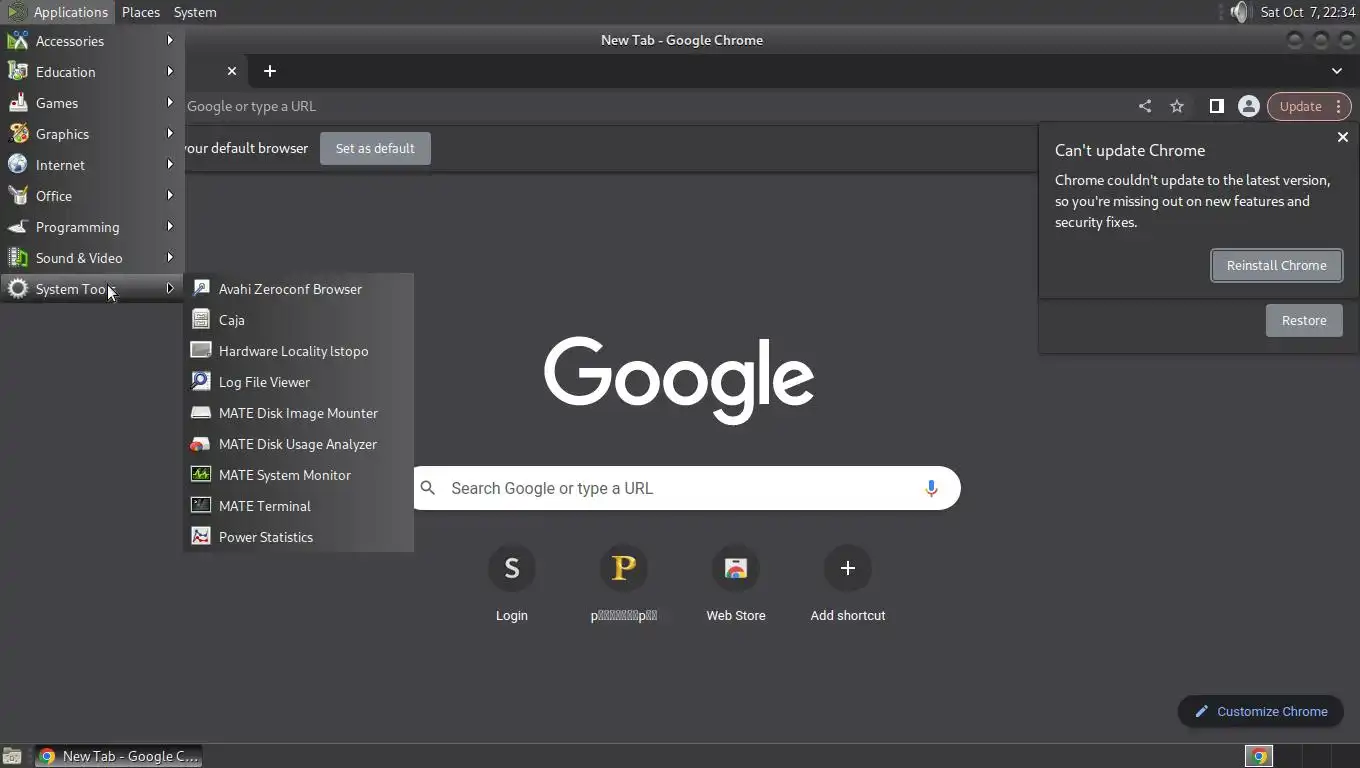
Task: Click the show desktop icon in taskbar
Action: (x=12, y=756)
